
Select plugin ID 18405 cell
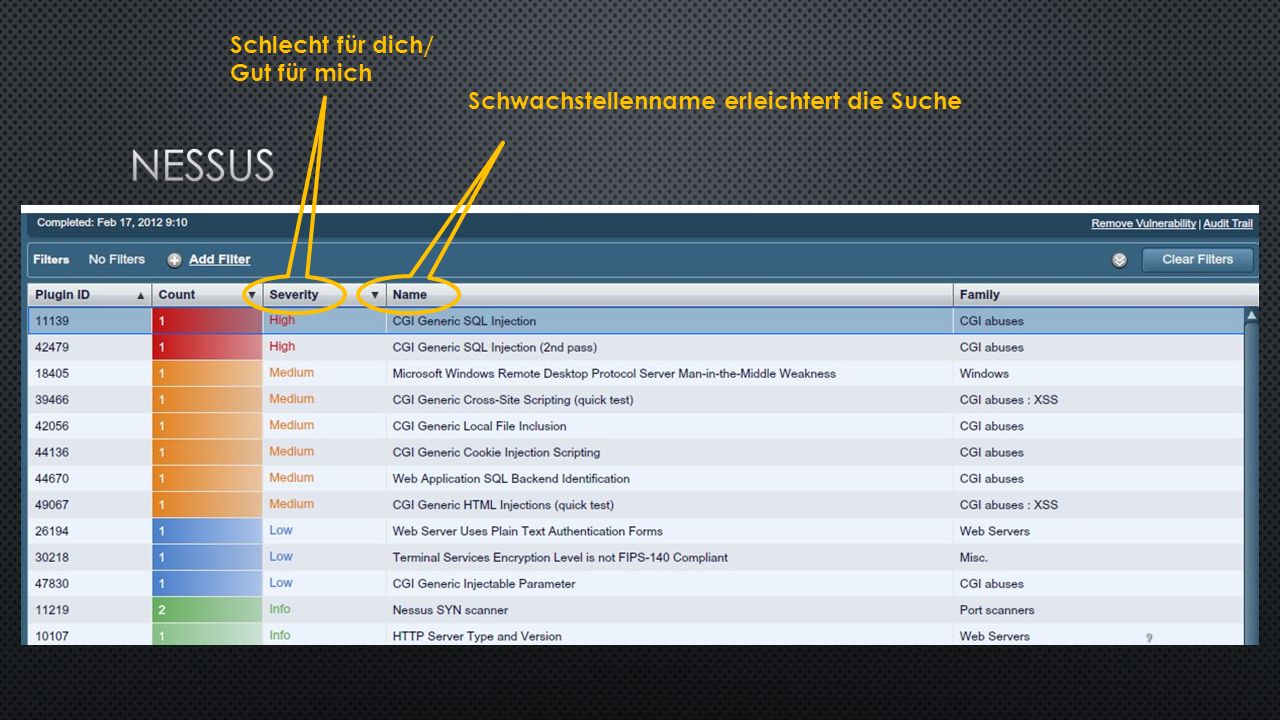[x=90, y=373]
